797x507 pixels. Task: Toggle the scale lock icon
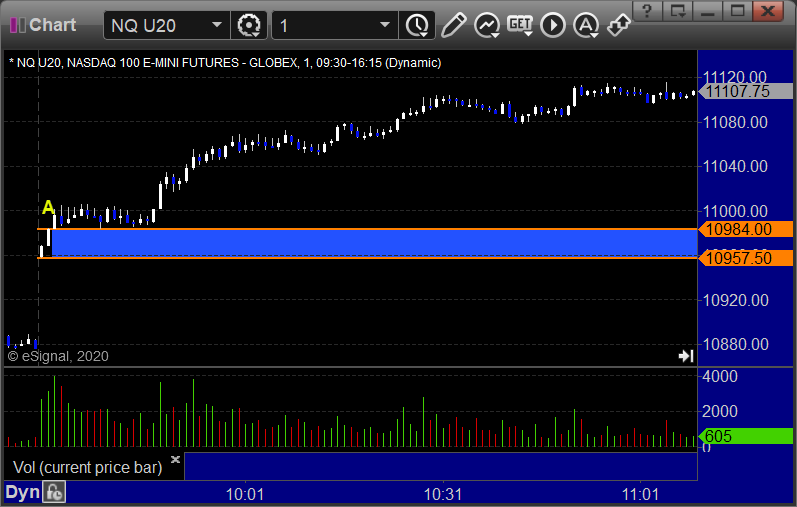54,492
